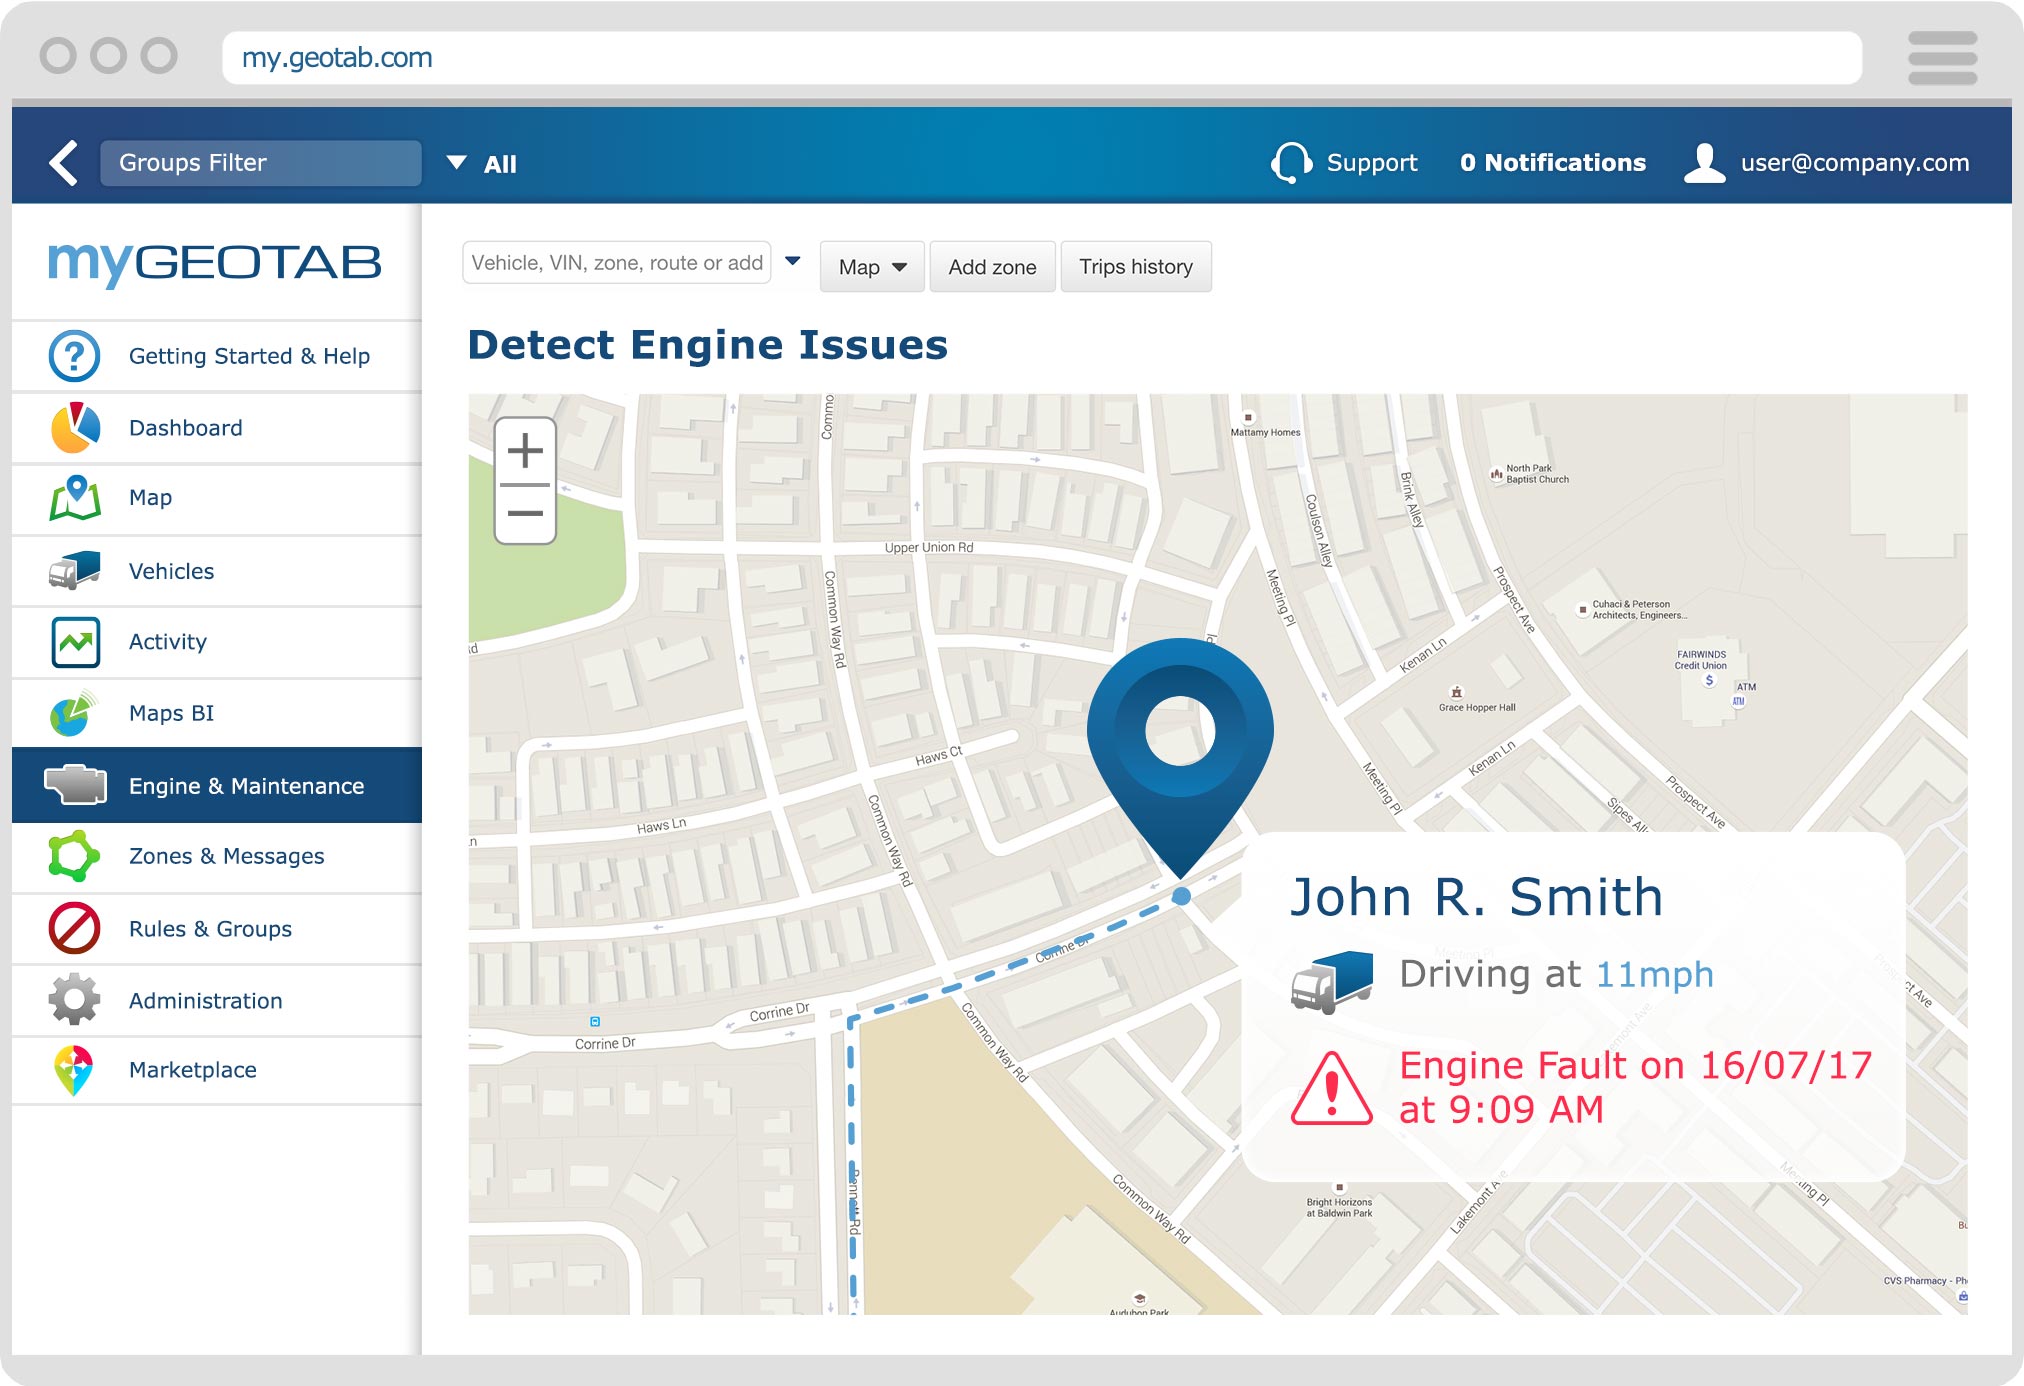2024x1386 pixels.
Task: Open Administration settings
Action: point(217,1000)
